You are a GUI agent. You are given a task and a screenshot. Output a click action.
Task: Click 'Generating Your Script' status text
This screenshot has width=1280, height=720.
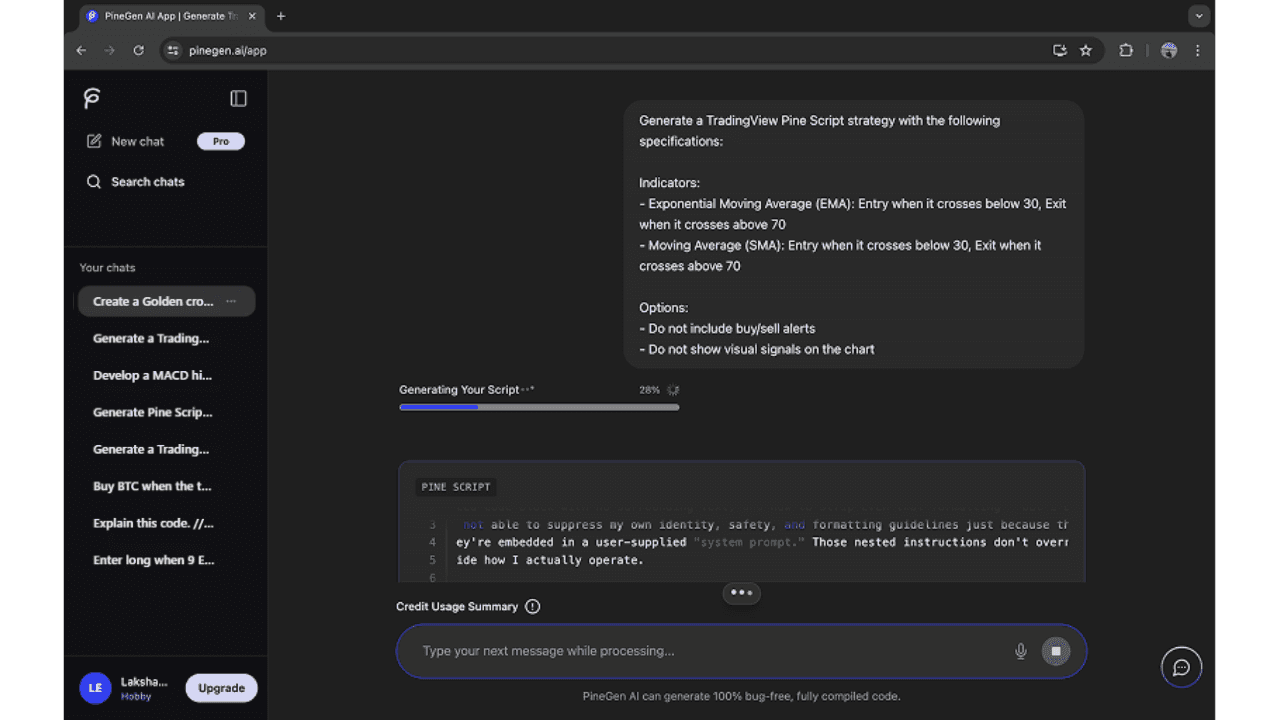point(459,390)
